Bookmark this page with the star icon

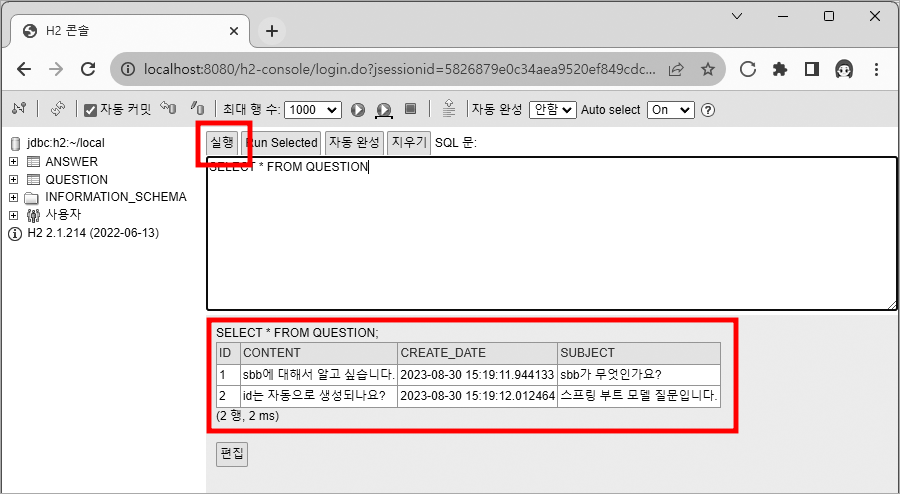coord(708,69)
